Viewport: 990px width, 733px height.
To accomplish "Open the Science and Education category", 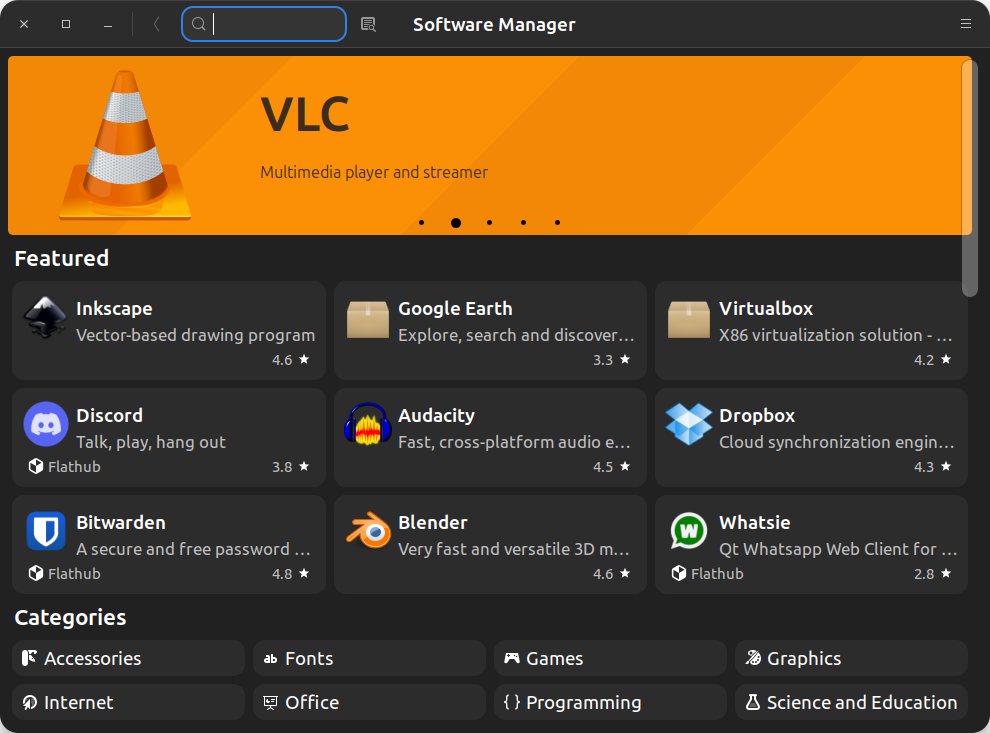I will 851,702.
